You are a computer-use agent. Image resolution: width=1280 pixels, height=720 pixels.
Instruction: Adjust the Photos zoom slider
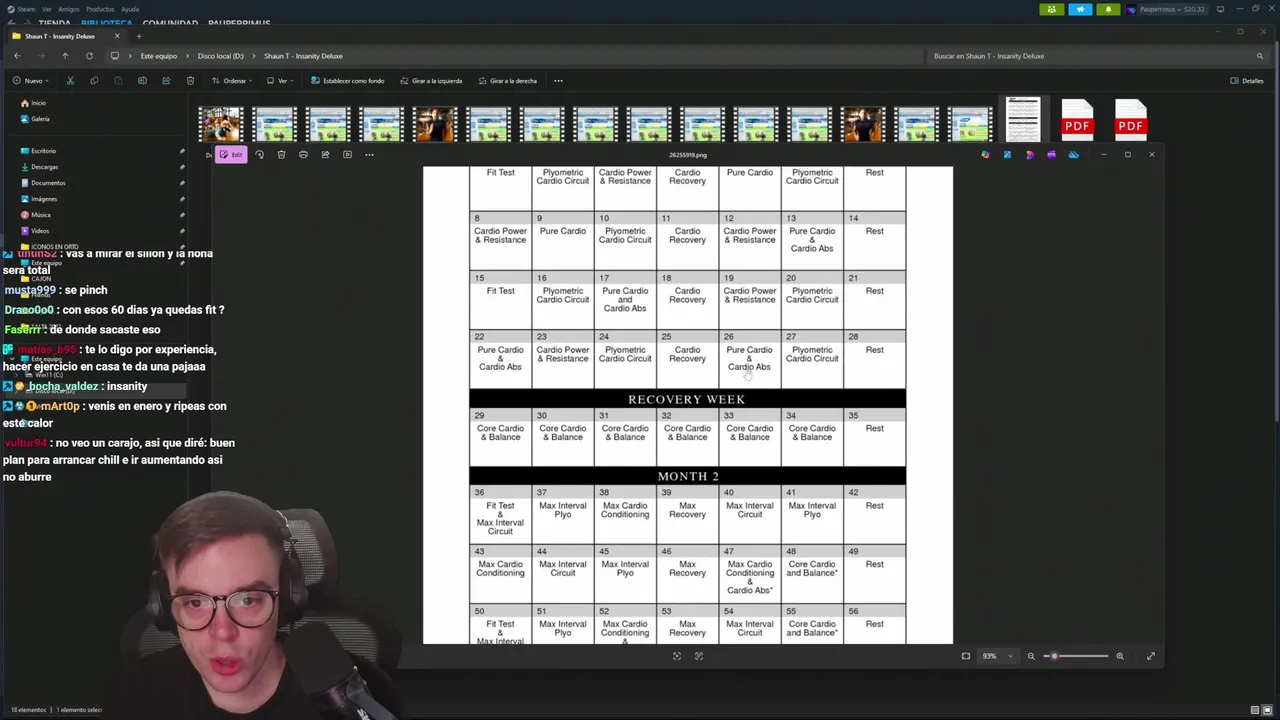click(x=1076, y=656)
